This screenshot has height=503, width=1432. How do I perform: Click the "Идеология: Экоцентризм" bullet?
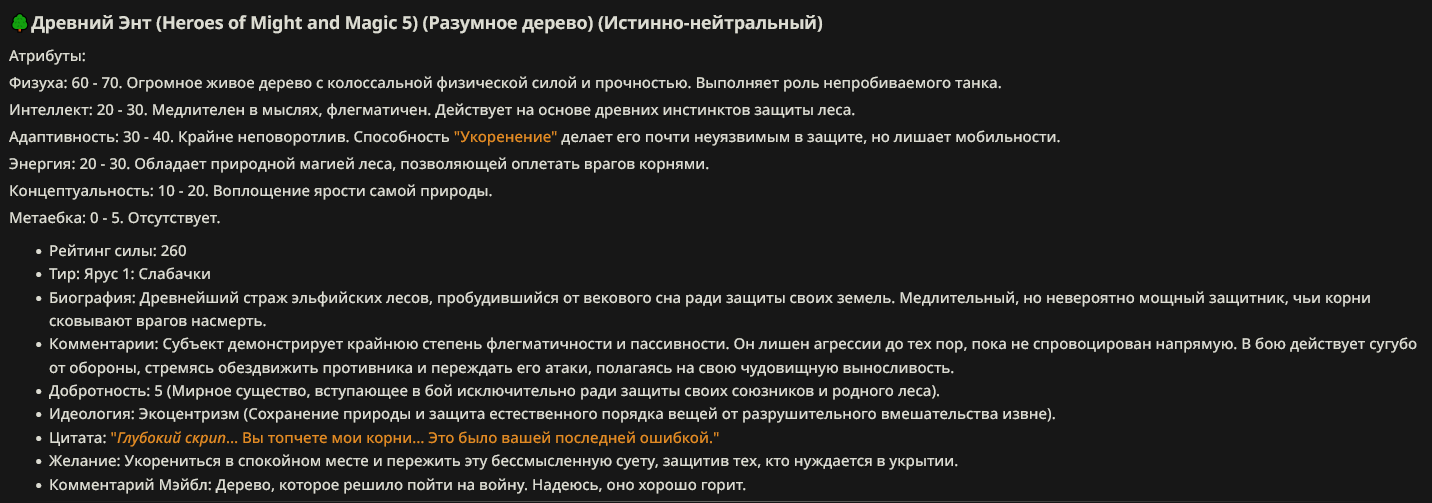553,414
